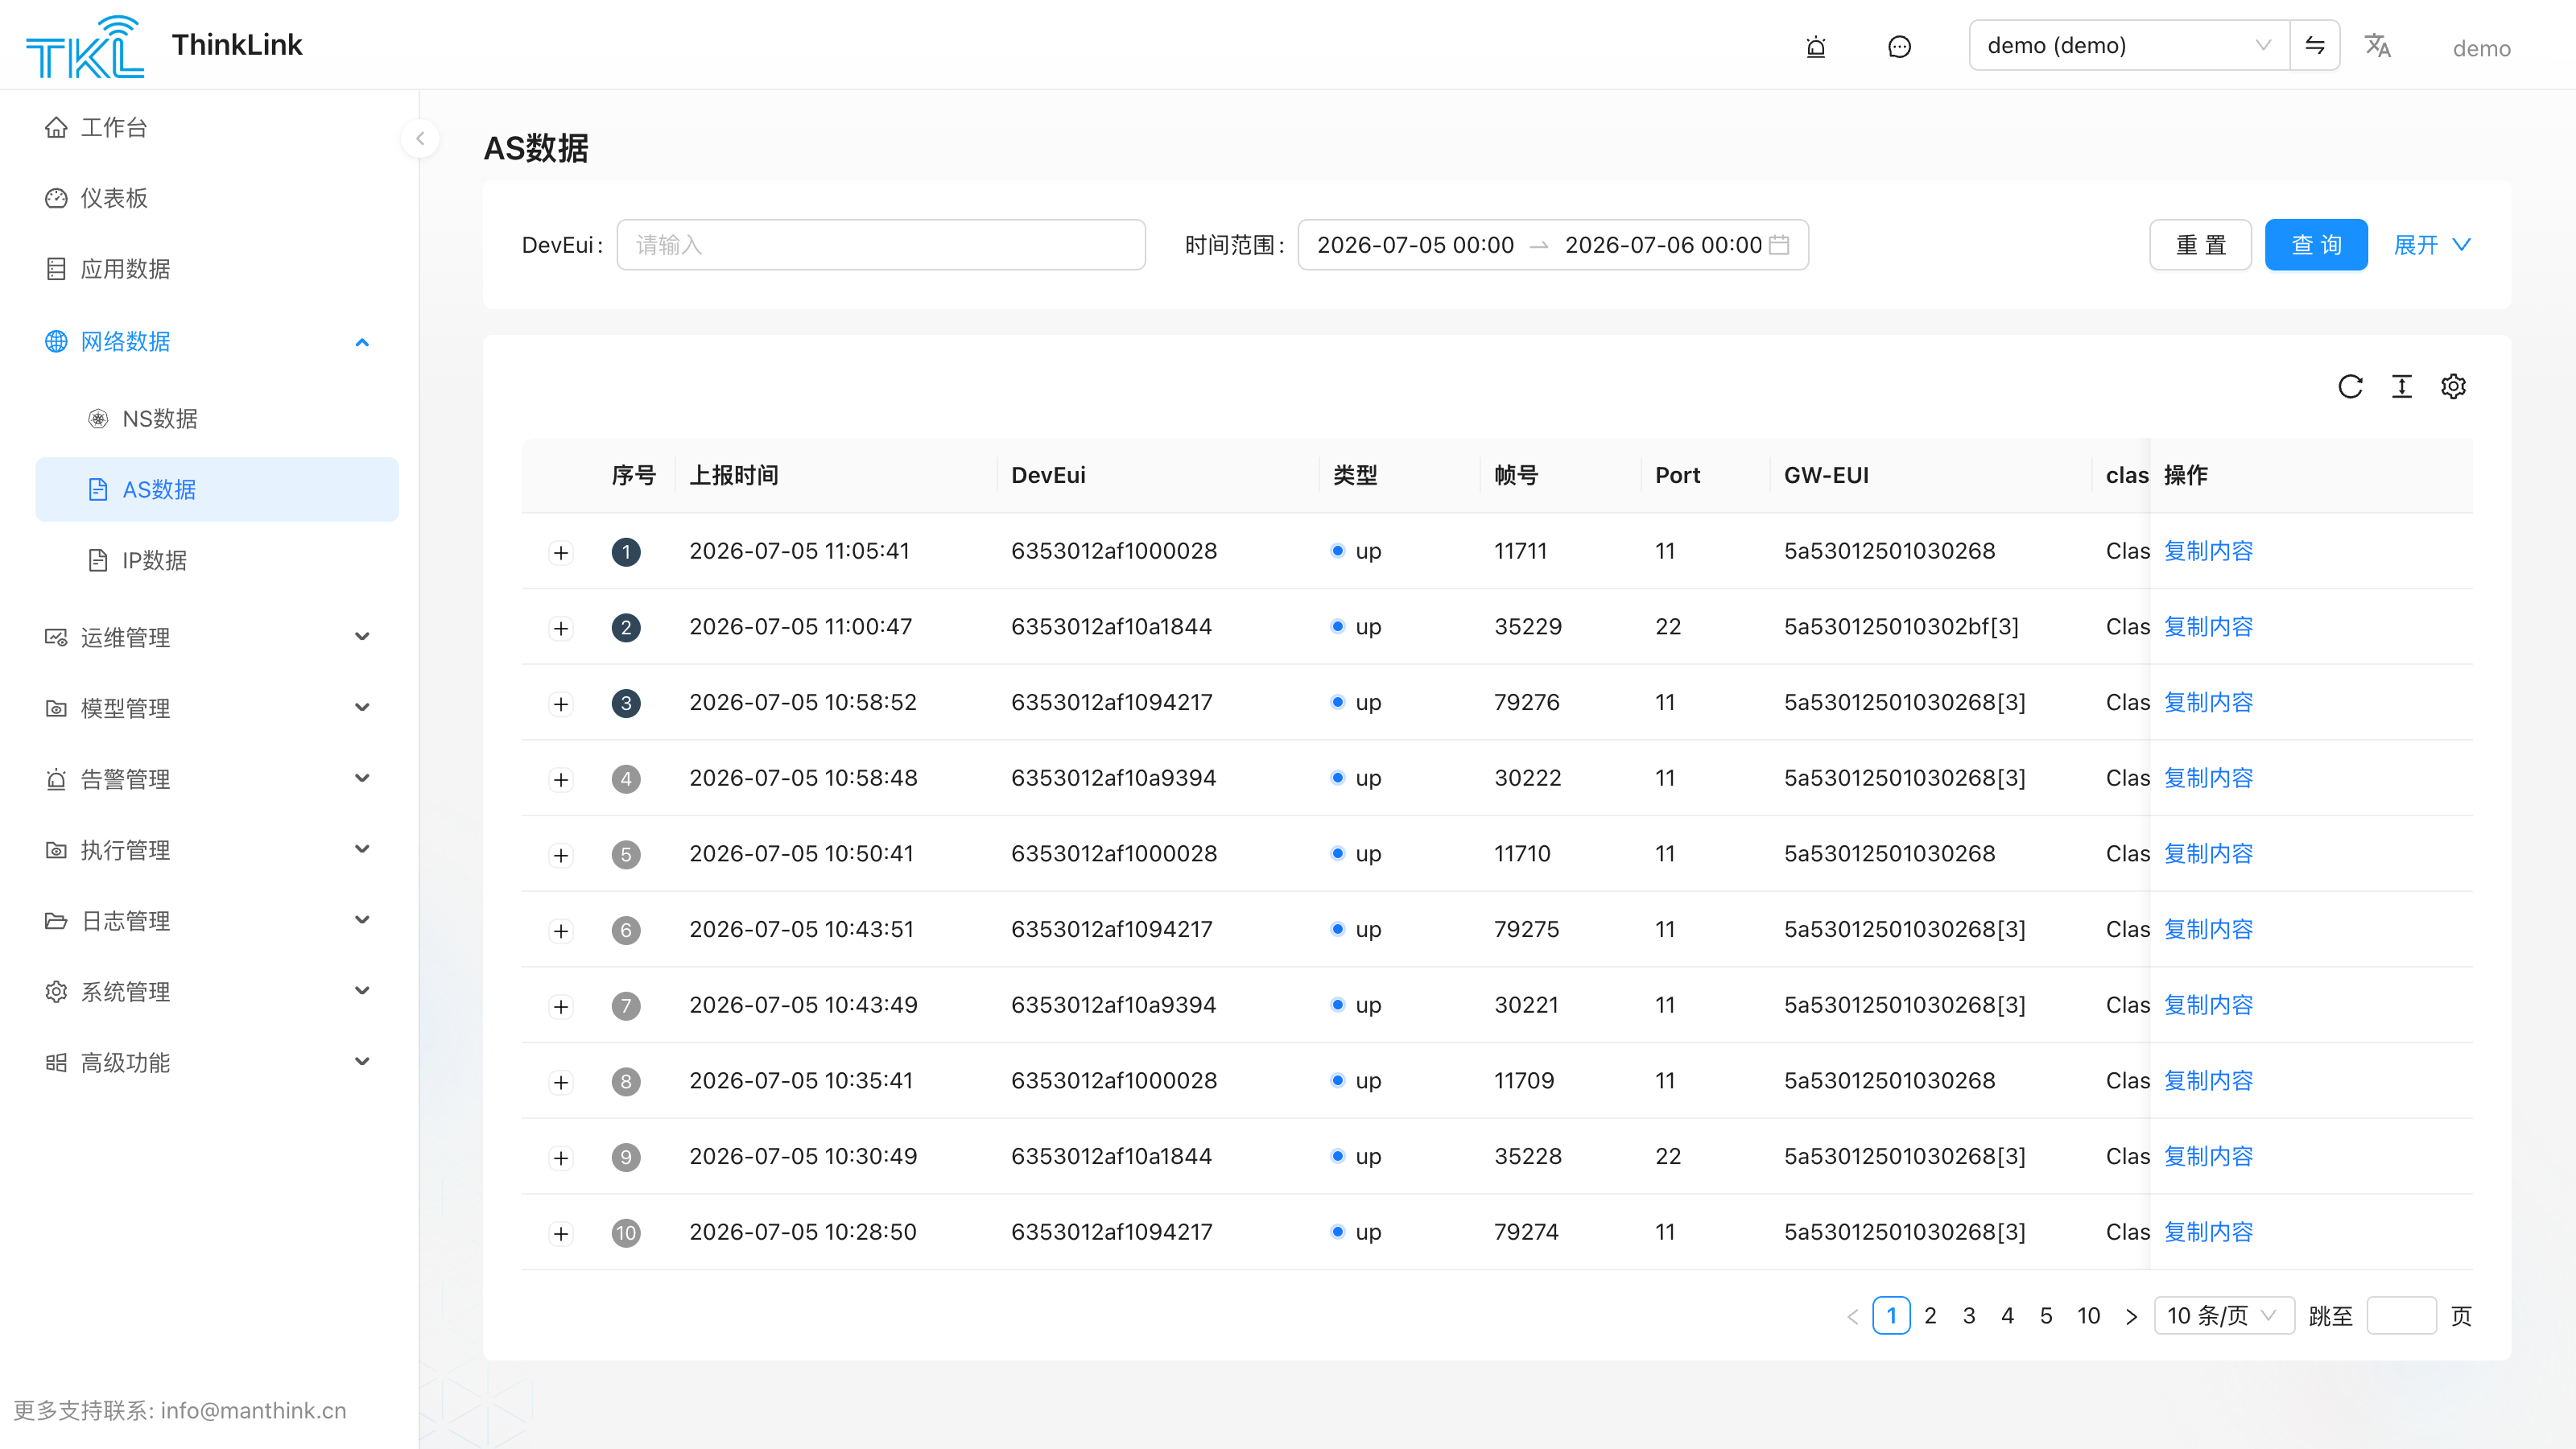The image size is (2576, 1449).
Task: Go to page 2 of results
Action: pyautogui.click(x=1930, y=1316)
